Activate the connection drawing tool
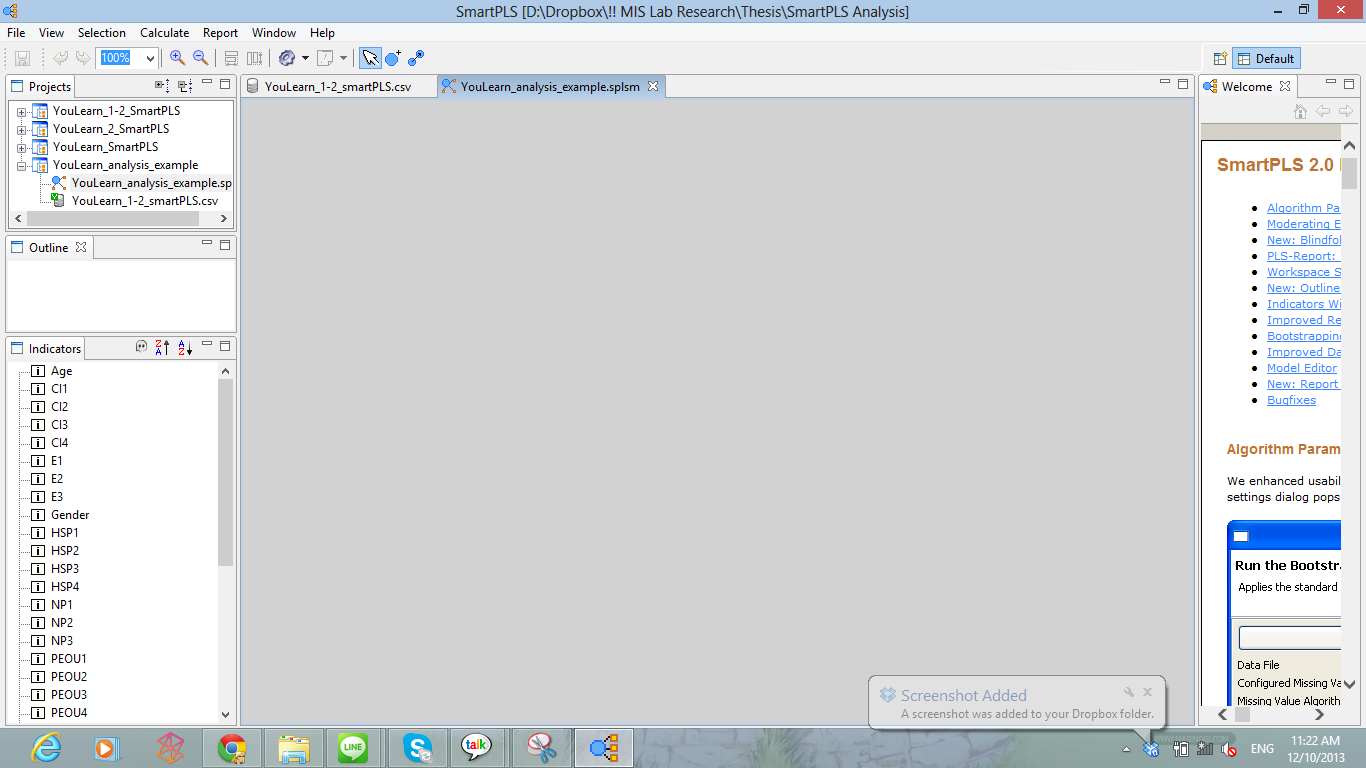1366x768 pixels. click(416, 58)
